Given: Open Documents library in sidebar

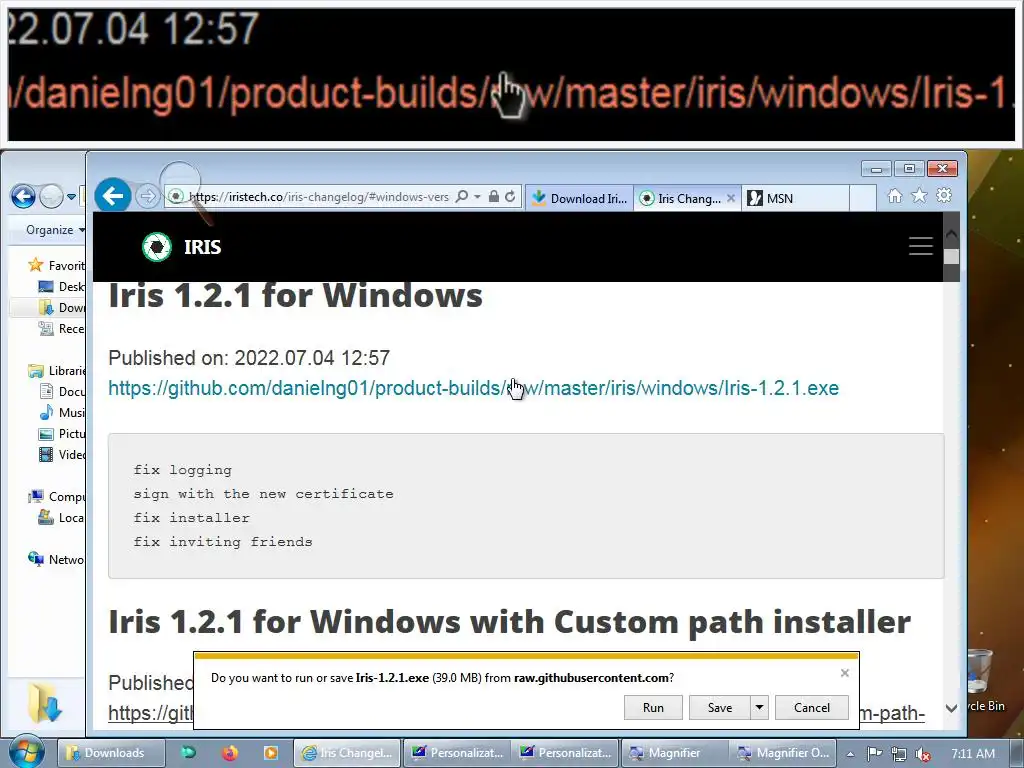Looking at the screenshot, I should [x=62, y=391].
